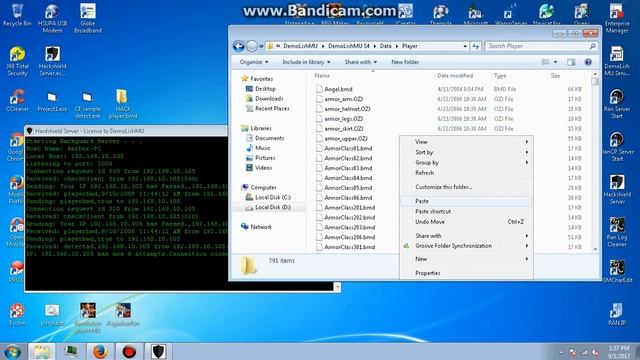Screen dimensions: 640x360
Task: Expand the Group by submenu
Action: [x=467, y=162]
